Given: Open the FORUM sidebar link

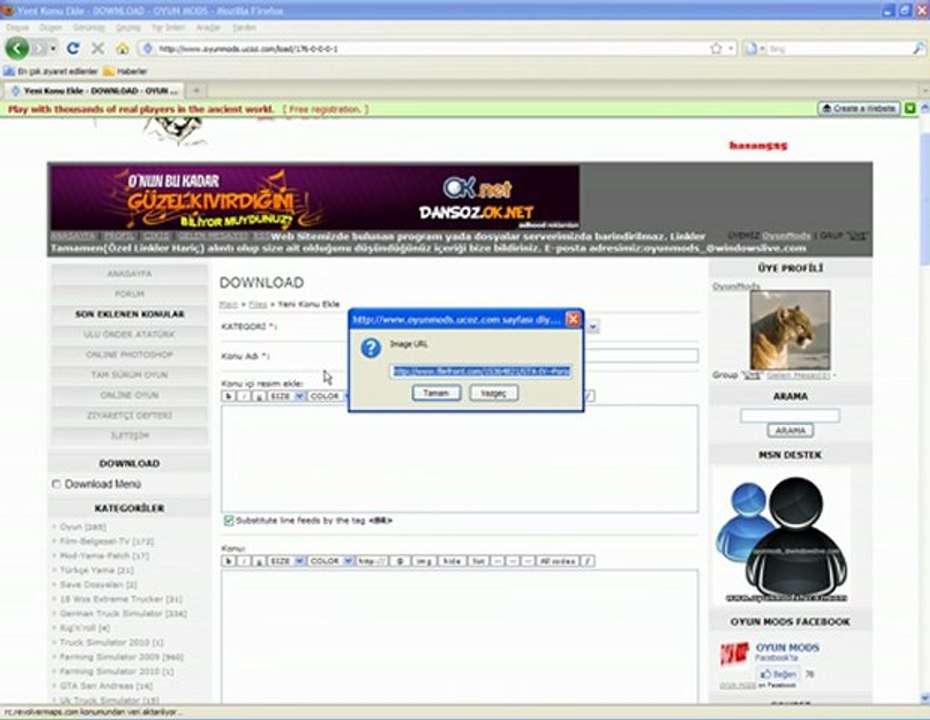Looking at the screenshot, I should tap(129, 294).
